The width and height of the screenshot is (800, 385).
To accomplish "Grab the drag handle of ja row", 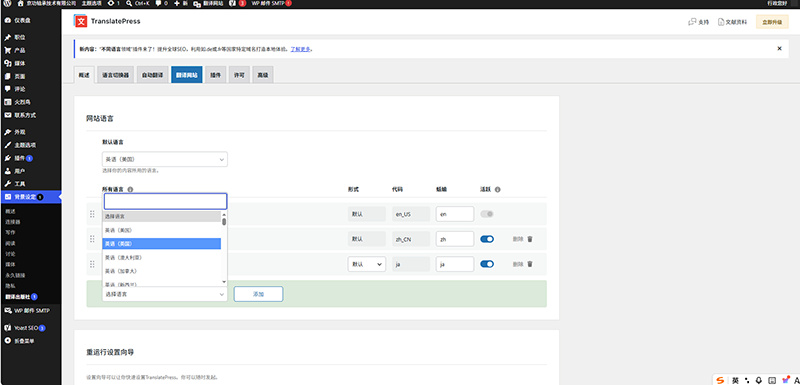I will (x=92, y=264).
